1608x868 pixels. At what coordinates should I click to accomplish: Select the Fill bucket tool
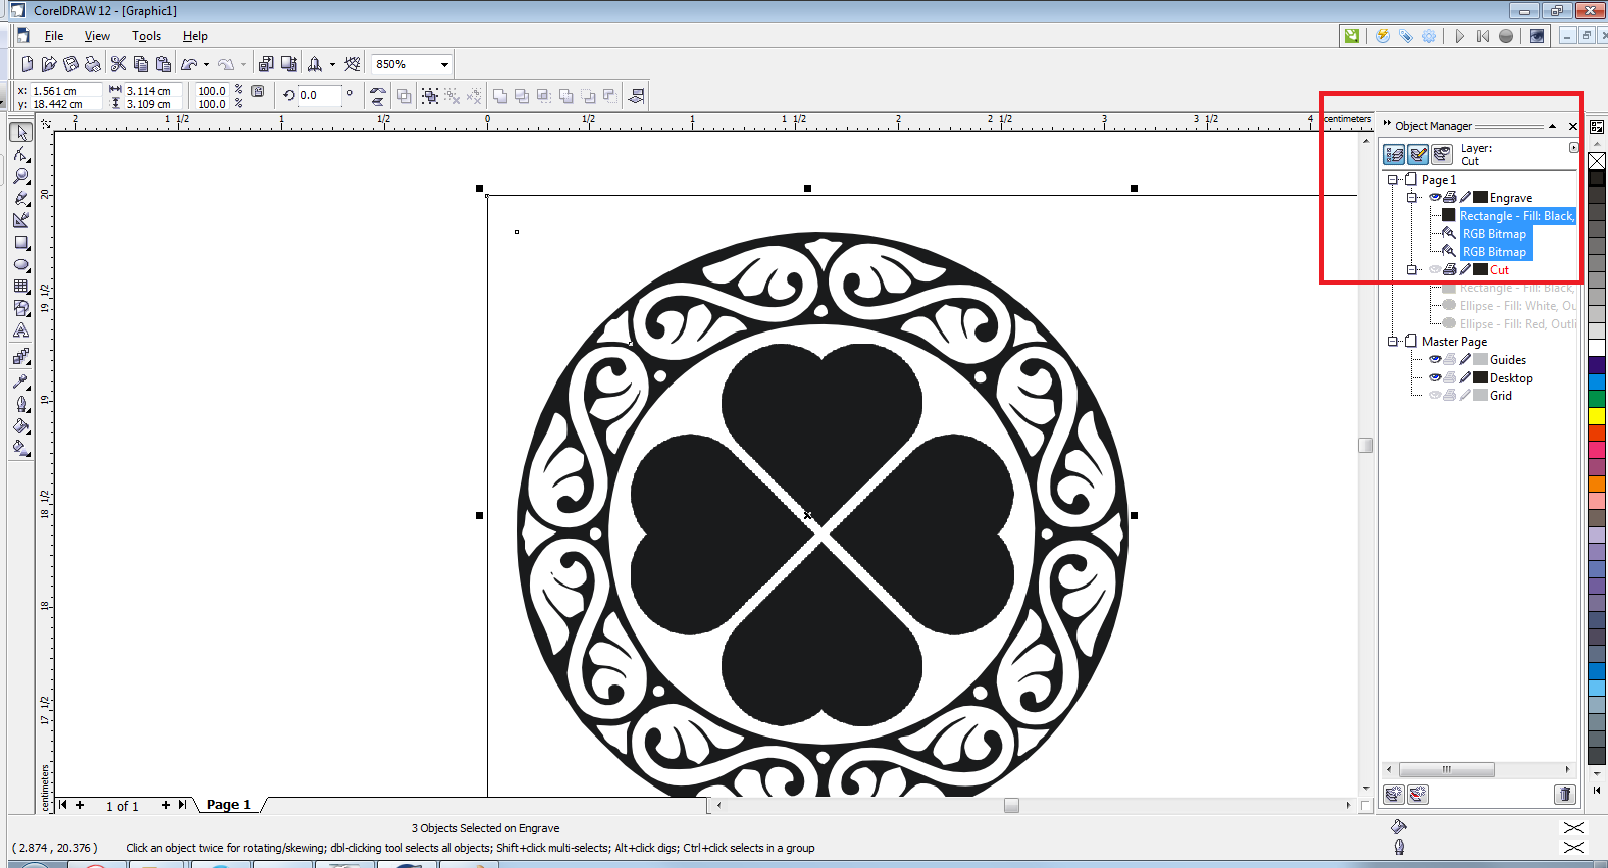21,426
